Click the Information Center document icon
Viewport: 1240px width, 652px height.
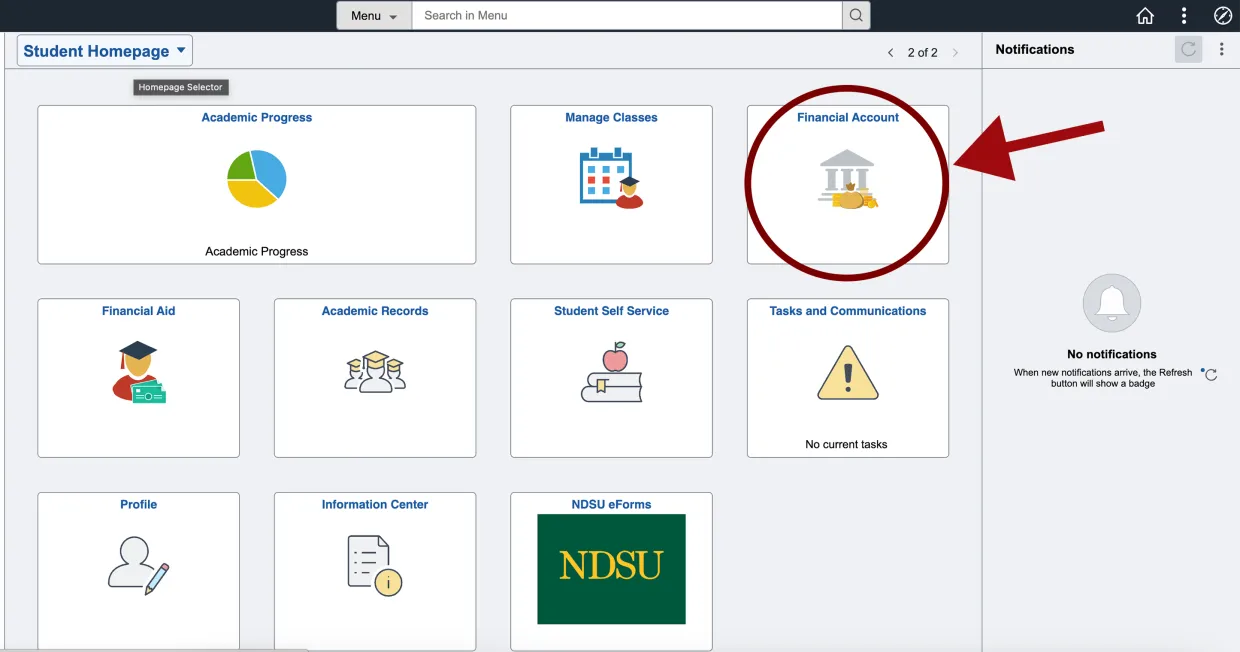click(374, 565)
